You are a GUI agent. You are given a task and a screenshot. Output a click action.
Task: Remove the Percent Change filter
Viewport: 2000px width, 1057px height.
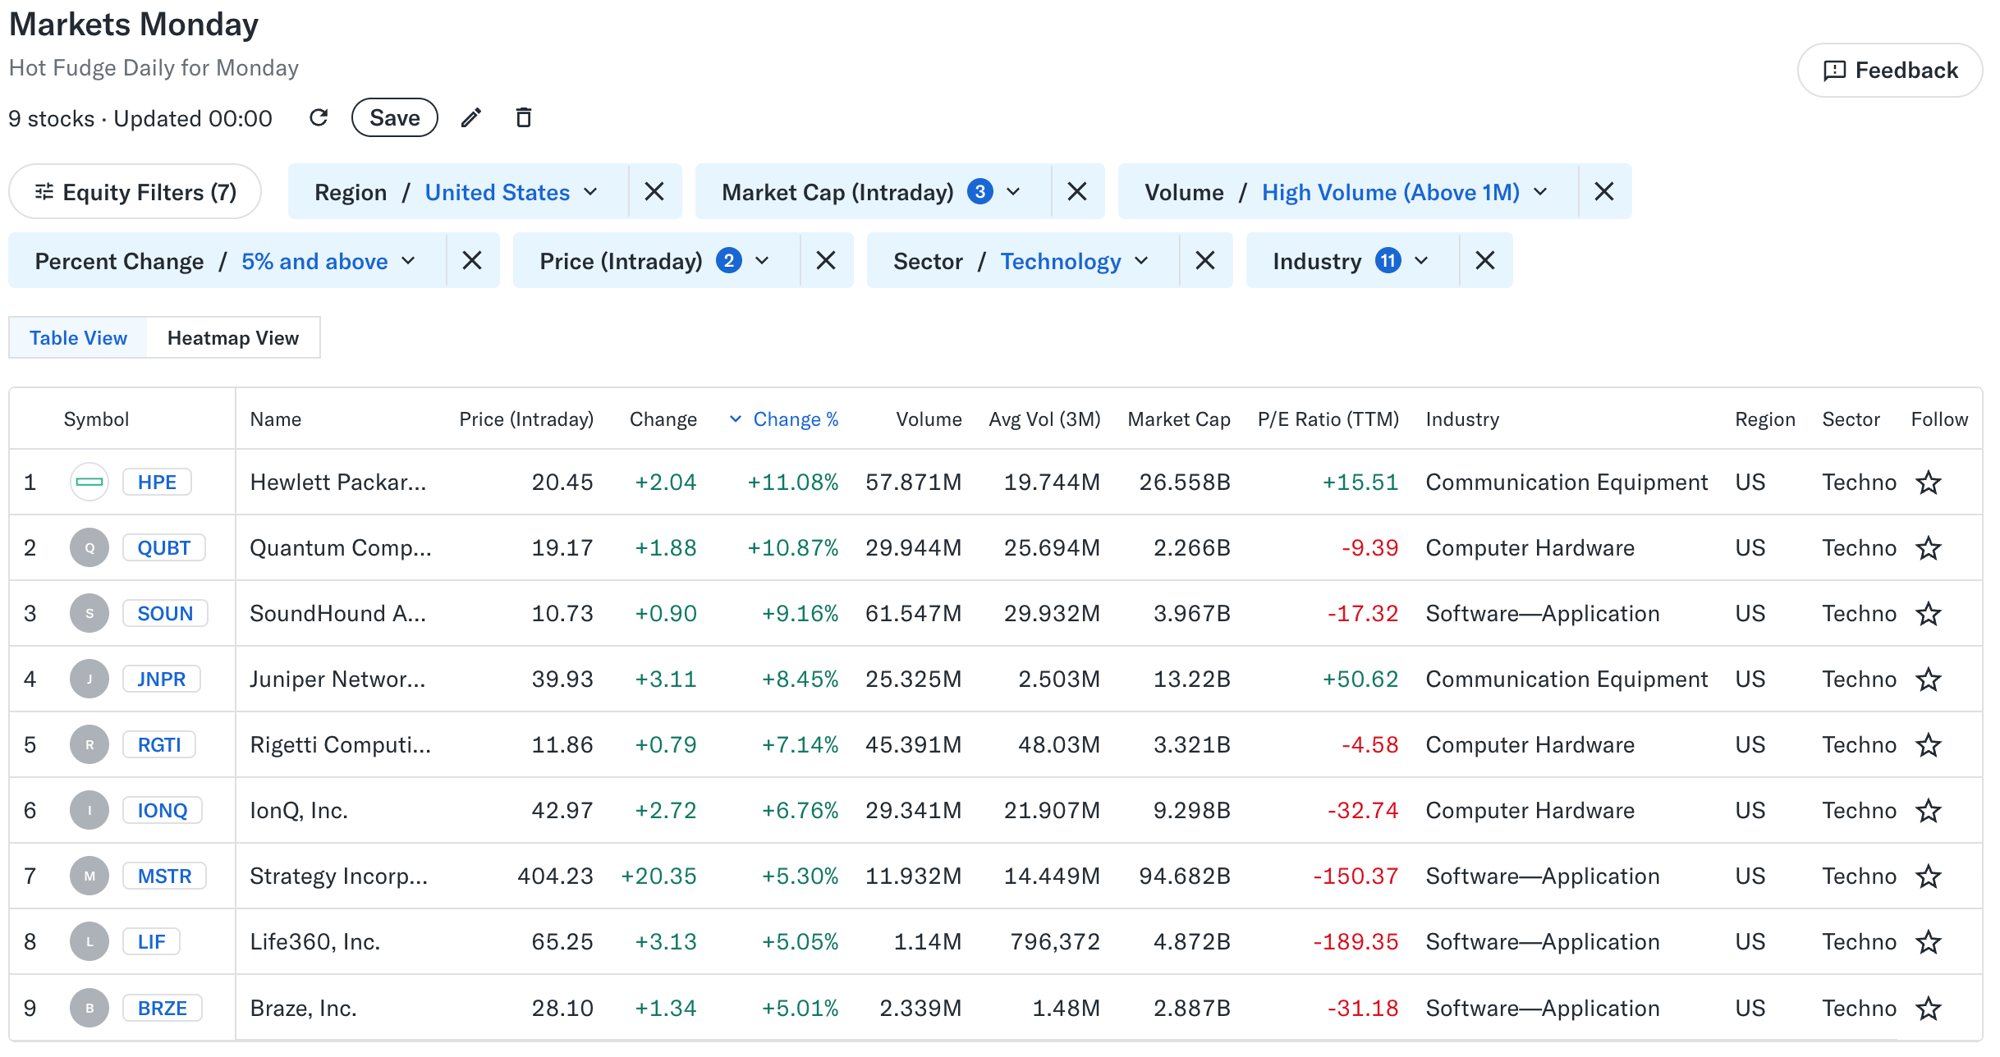472,260
